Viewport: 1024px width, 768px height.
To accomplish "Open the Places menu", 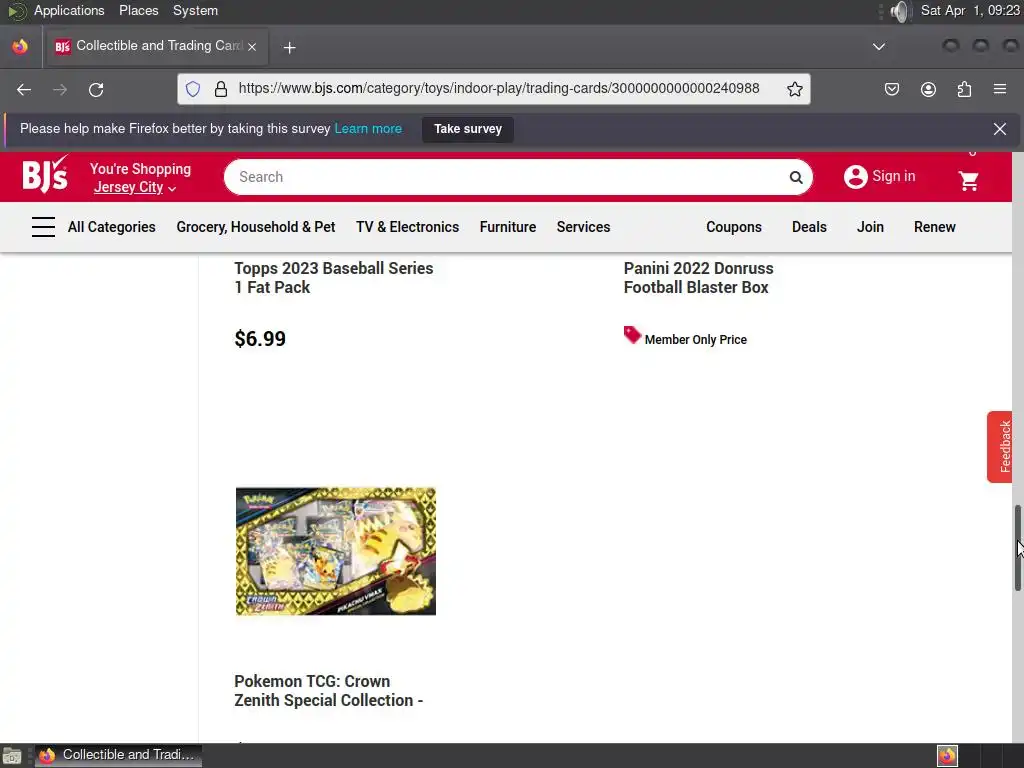I will tap(138, 10).
